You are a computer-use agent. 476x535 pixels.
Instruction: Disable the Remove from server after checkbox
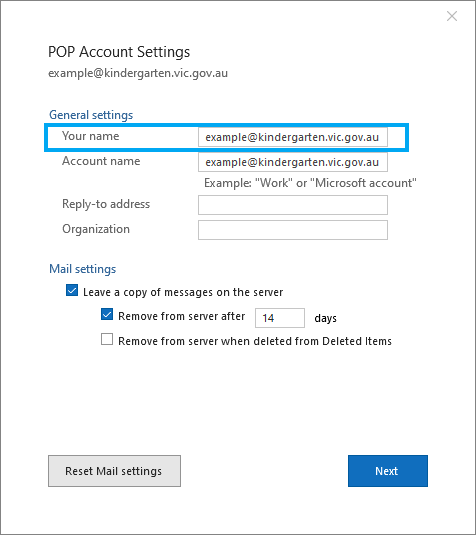click(x=107, y=314)
